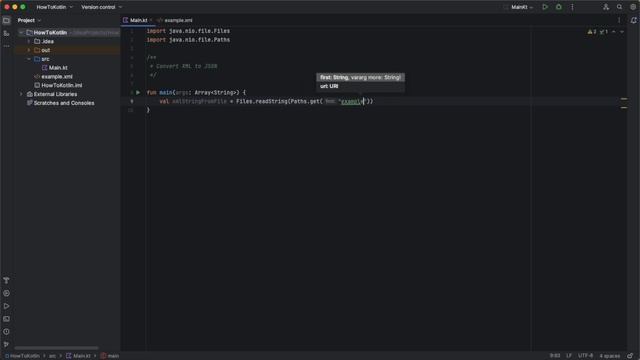Select example.xml in project tree

point(57,77)
